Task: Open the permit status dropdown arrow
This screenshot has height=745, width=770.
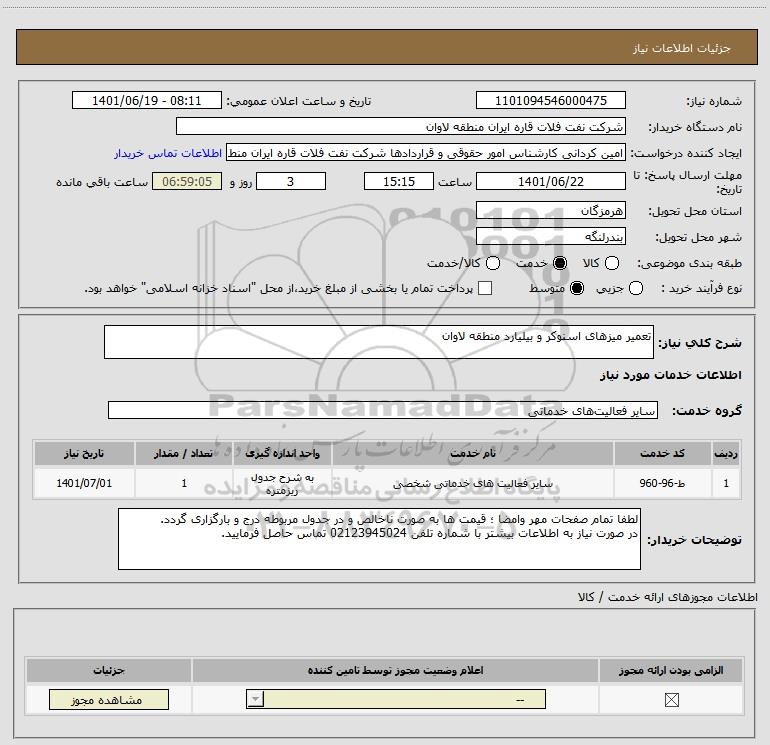Action: pos(255,699)
